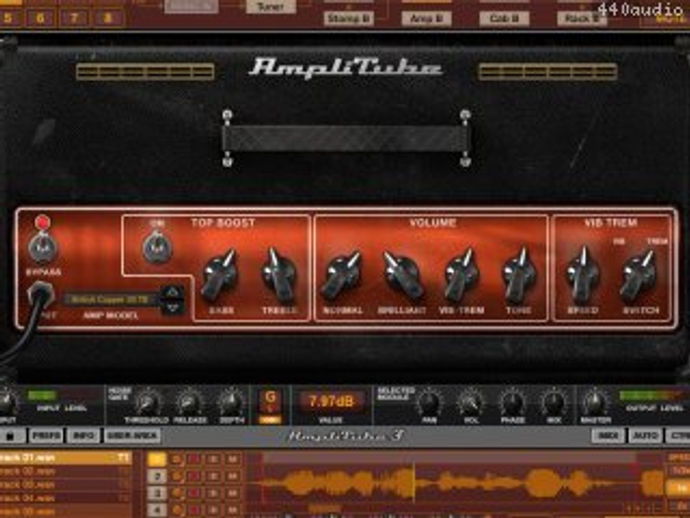Solo track 1
Screen dimensions: 690x518
click(213, 459)
